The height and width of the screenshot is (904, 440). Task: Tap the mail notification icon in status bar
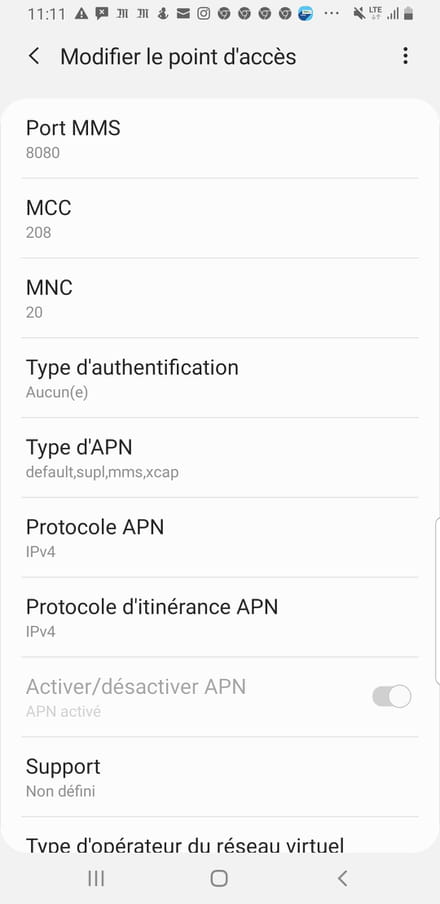(183, 14)
